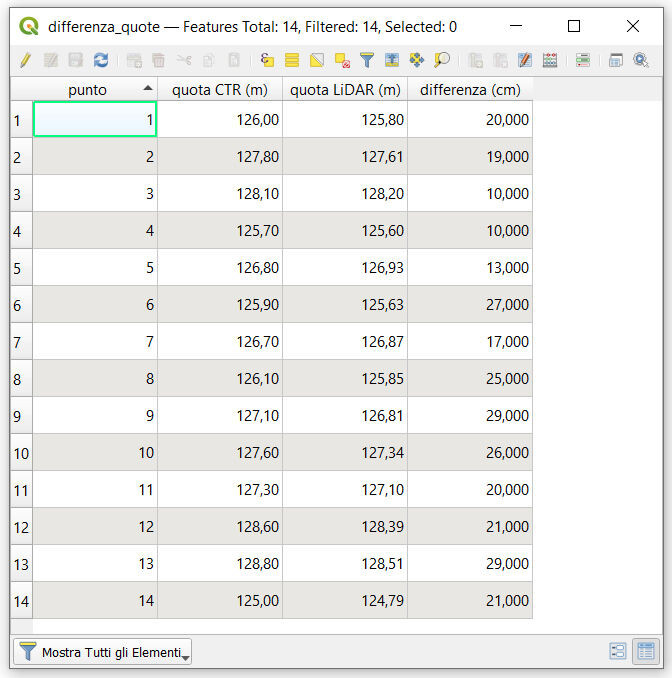
Task: Open Filter/Select features using form funnel icon
Action: [367, 60]
